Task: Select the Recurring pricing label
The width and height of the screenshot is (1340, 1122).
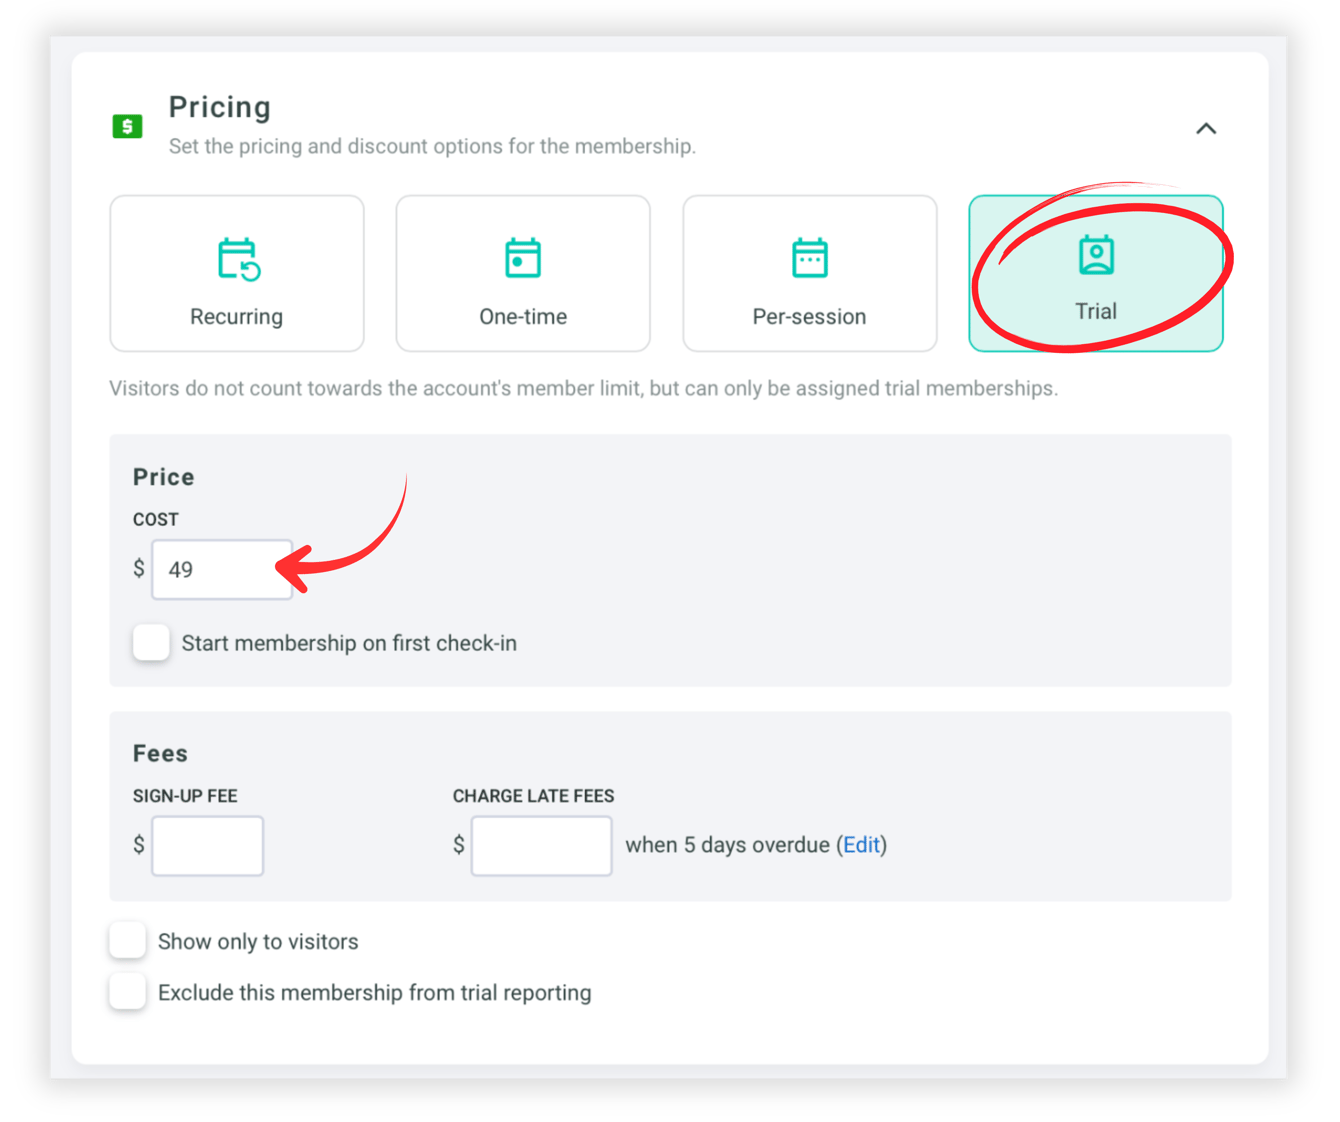Action: pyautogui.click(x=237, y=317)
